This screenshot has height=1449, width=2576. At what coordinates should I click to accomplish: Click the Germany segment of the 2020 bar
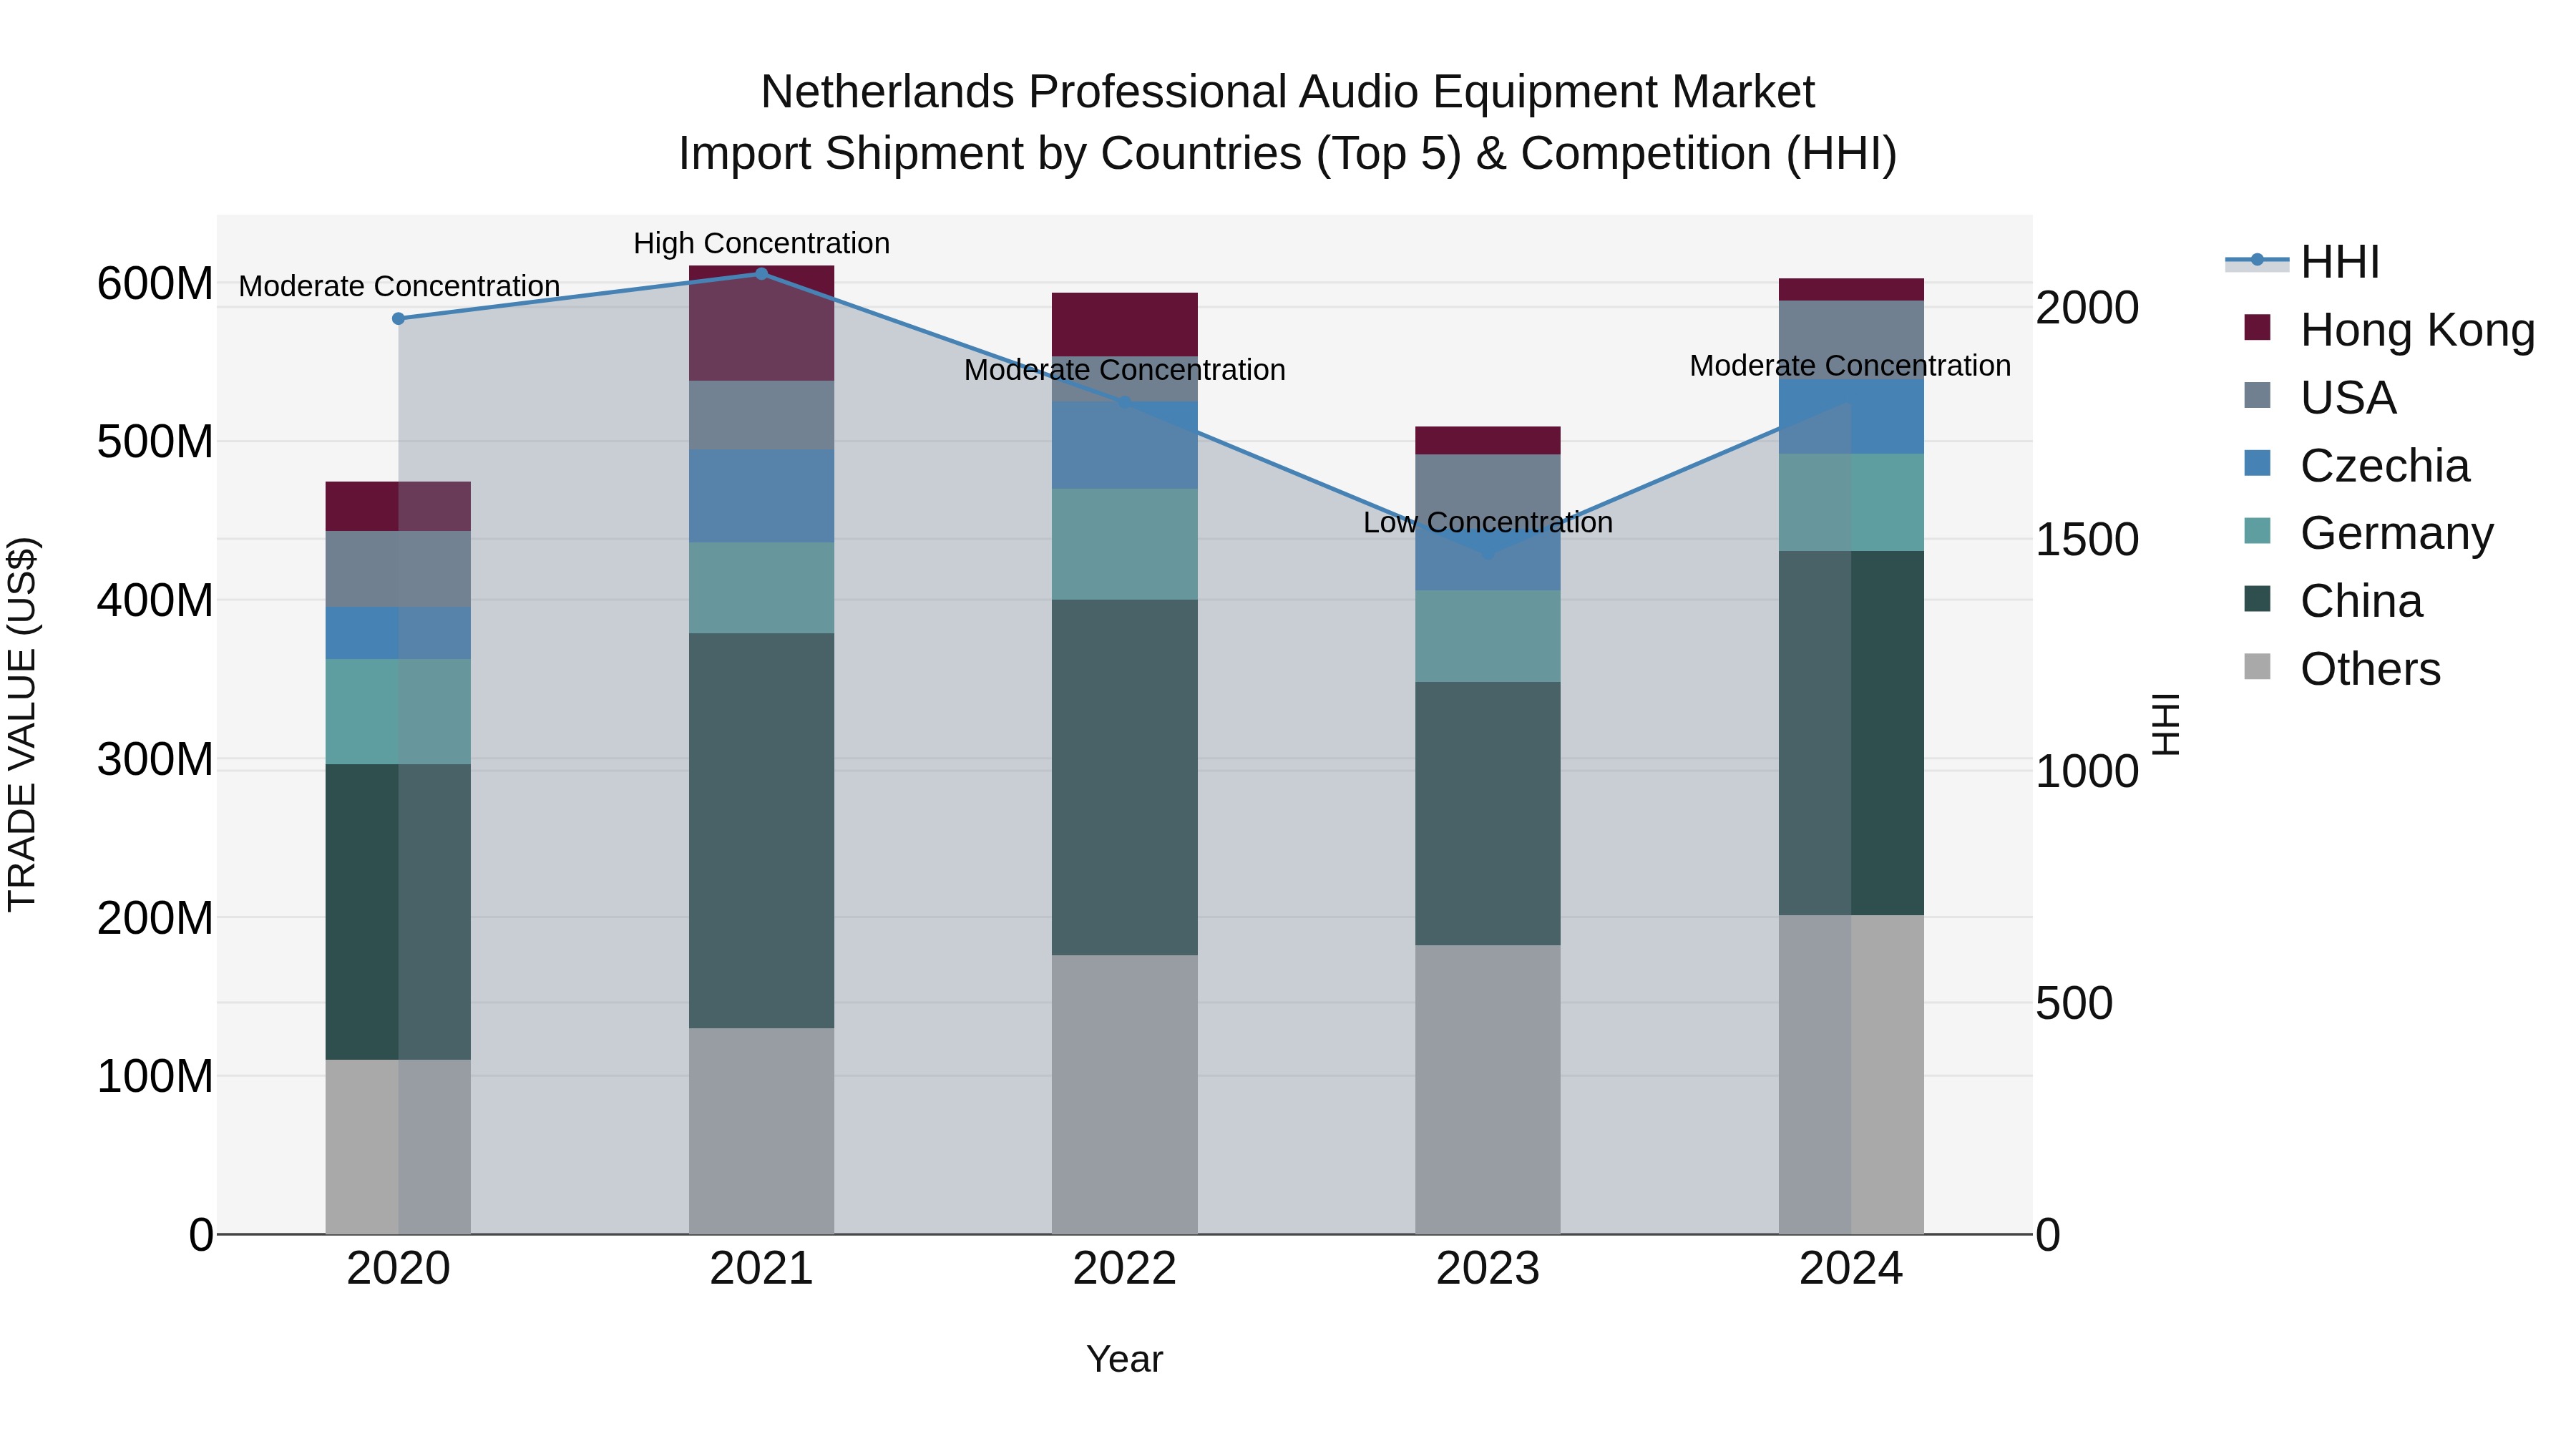coord(398,711)
